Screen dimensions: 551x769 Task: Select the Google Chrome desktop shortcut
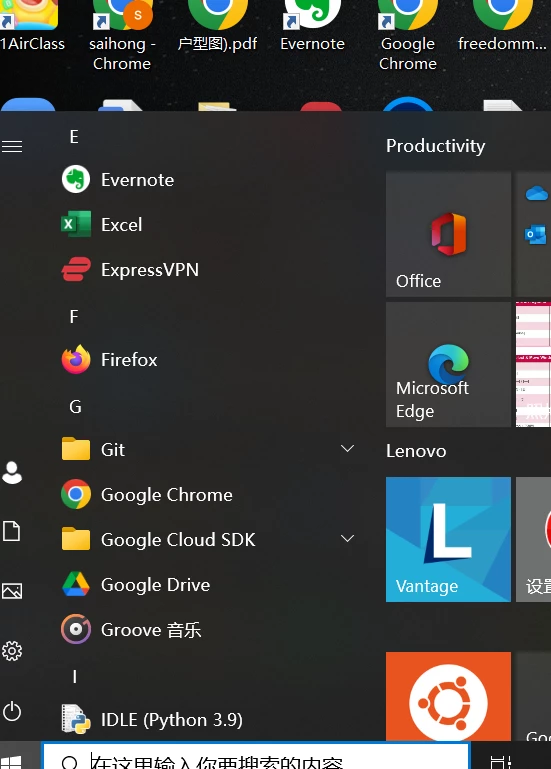(x=408, y=35)
